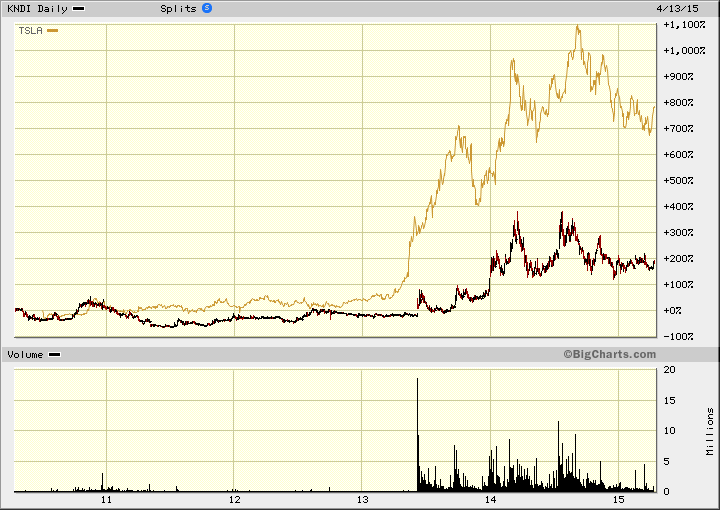The image size is (720, 510).
Task: Click the date '4/13/15'
Action: [x=677, y=9]
